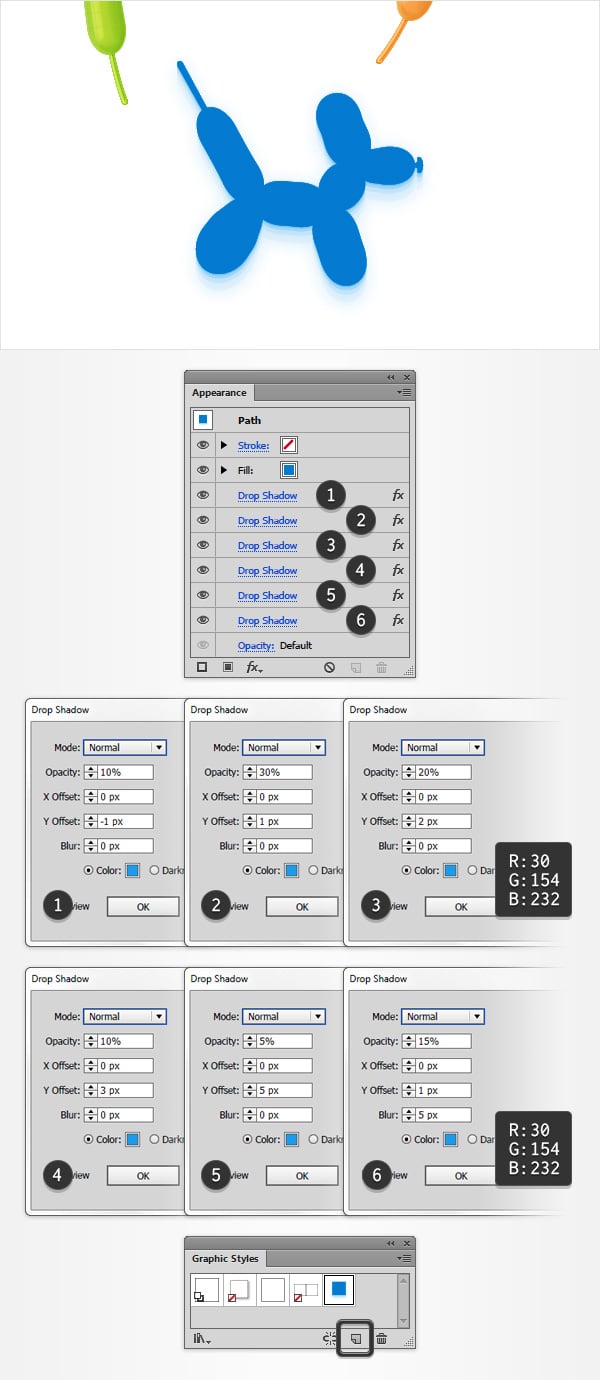Click the Opacity stepper beside 20%
This screenshot has height=1380, width=600.
tap(407, 772)
